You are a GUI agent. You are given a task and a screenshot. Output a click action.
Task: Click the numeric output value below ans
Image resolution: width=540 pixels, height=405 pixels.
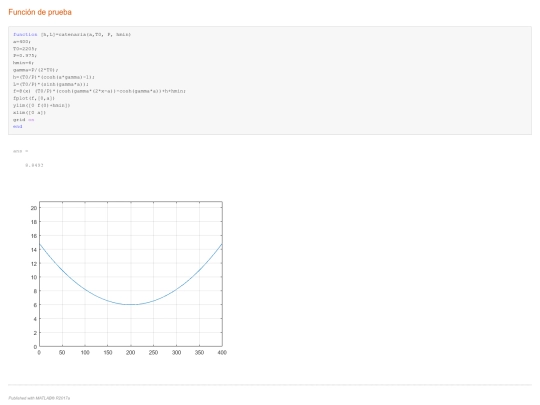coord(34,165)
